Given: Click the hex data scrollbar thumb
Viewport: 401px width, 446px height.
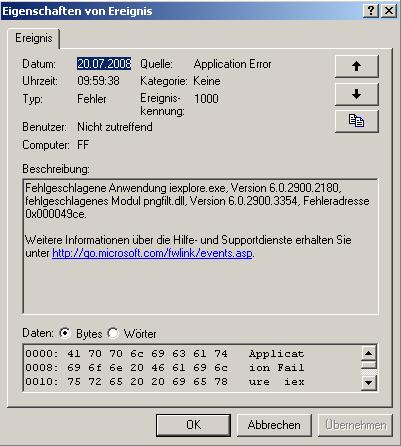Looking at the screenshot, I should [x=368, y=365].
